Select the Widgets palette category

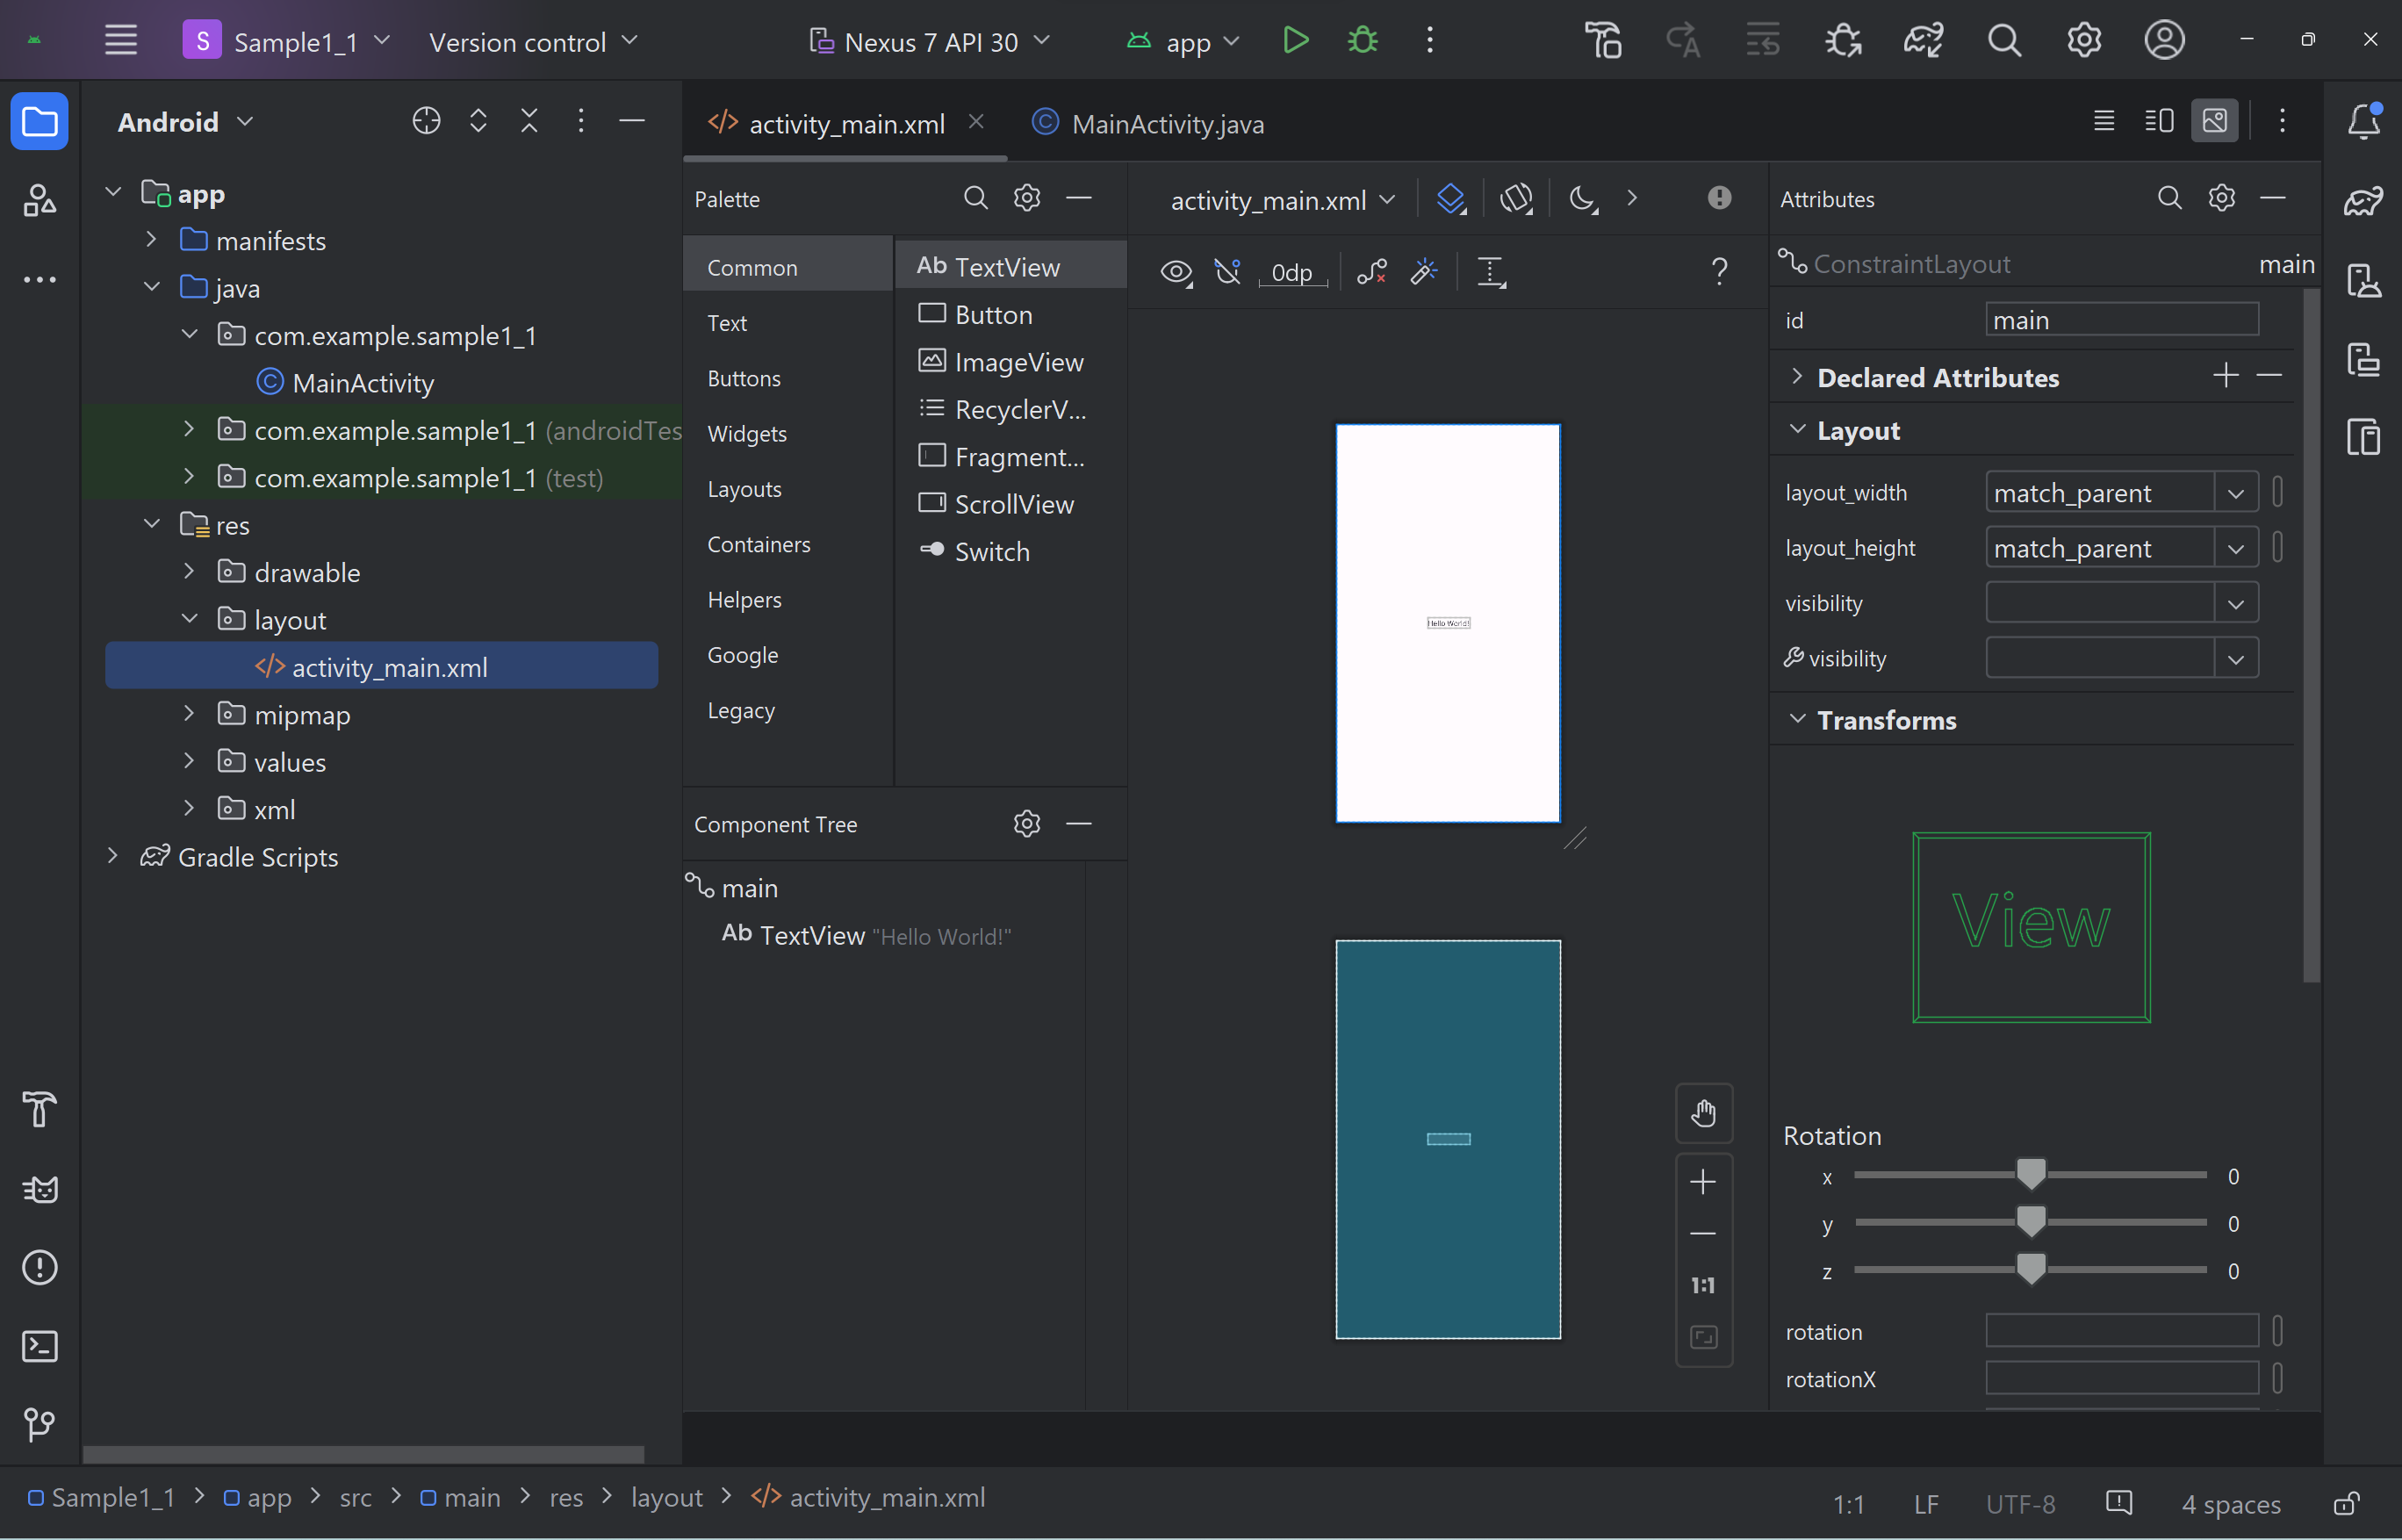[747, 433]
